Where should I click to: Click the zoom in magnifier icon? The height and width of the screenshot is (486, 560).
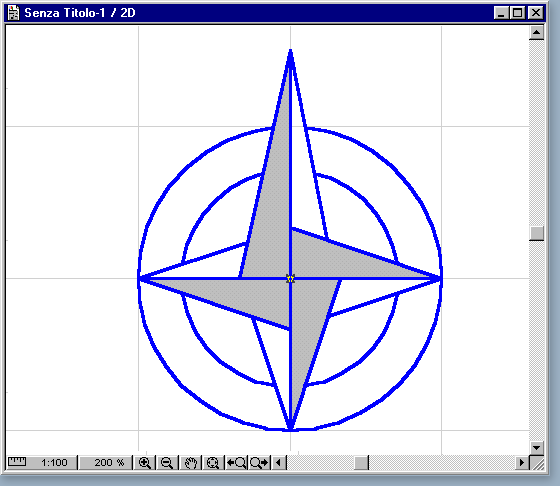pyautogui.click(x=144, y=463)
